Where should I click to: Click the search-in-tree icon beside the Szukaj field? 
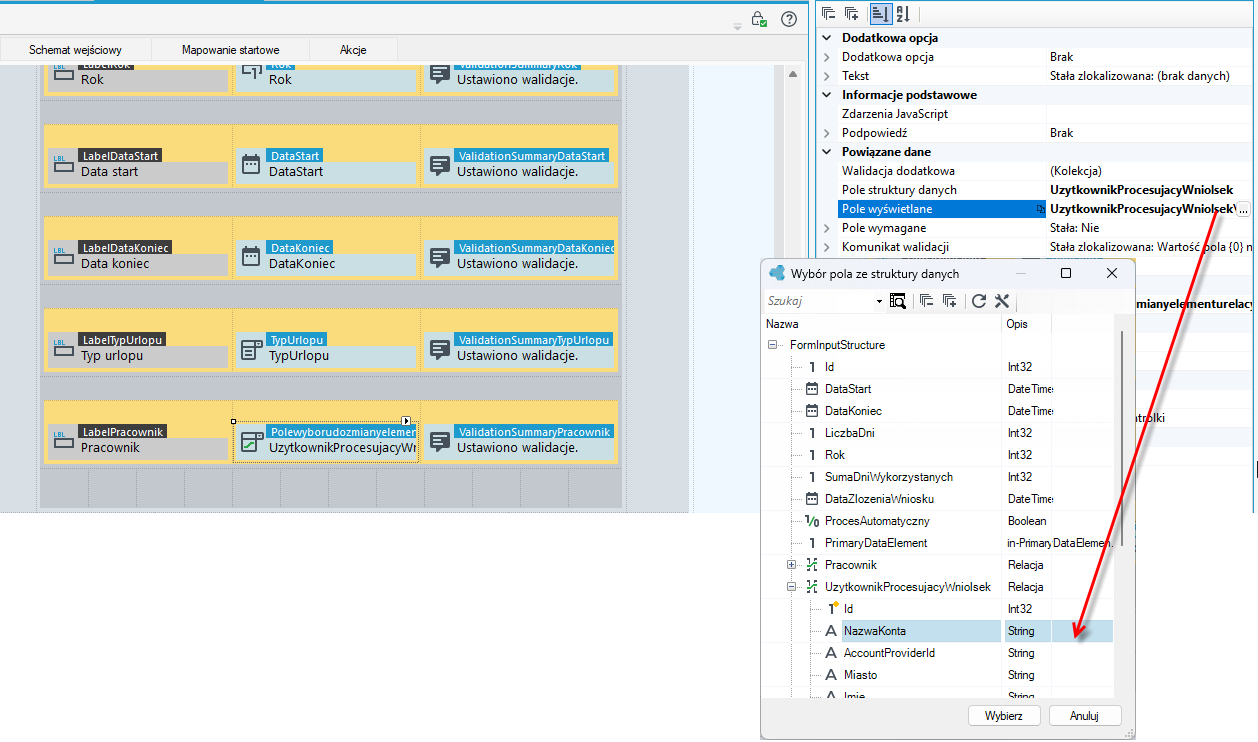pos(898,301)
